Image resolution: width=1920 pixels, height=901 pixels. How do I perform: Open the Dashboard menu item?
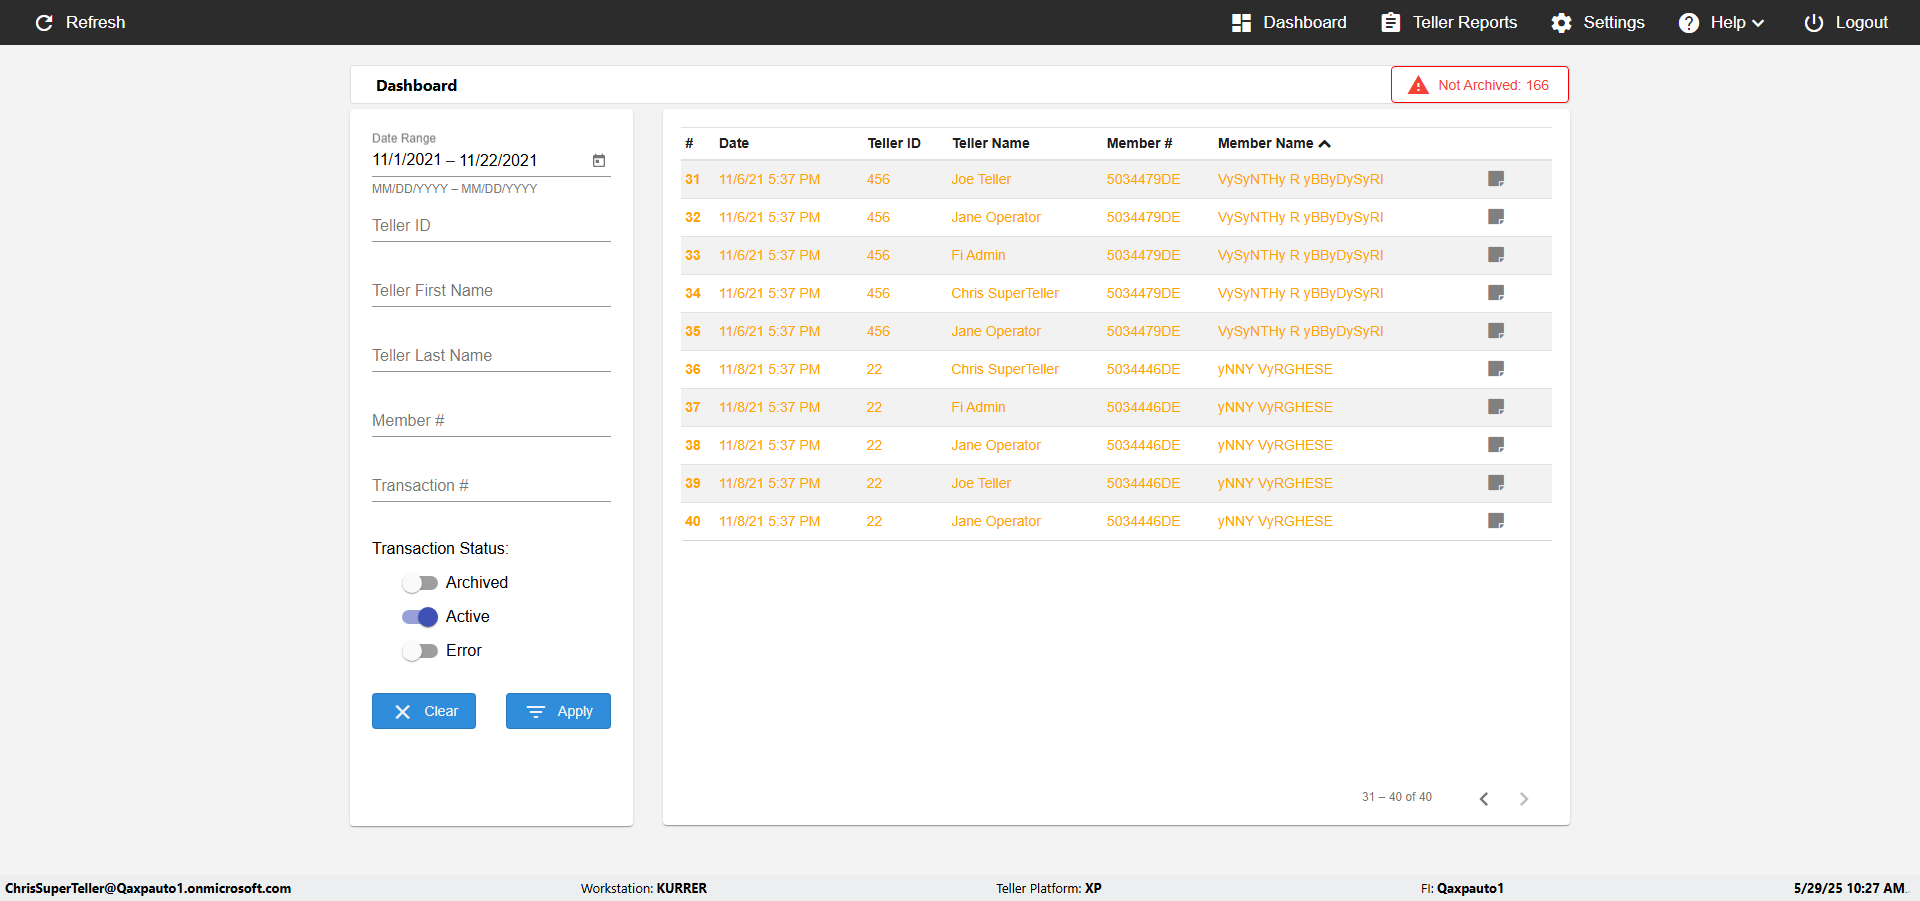pyautogui.click(x=1289, y=22)
